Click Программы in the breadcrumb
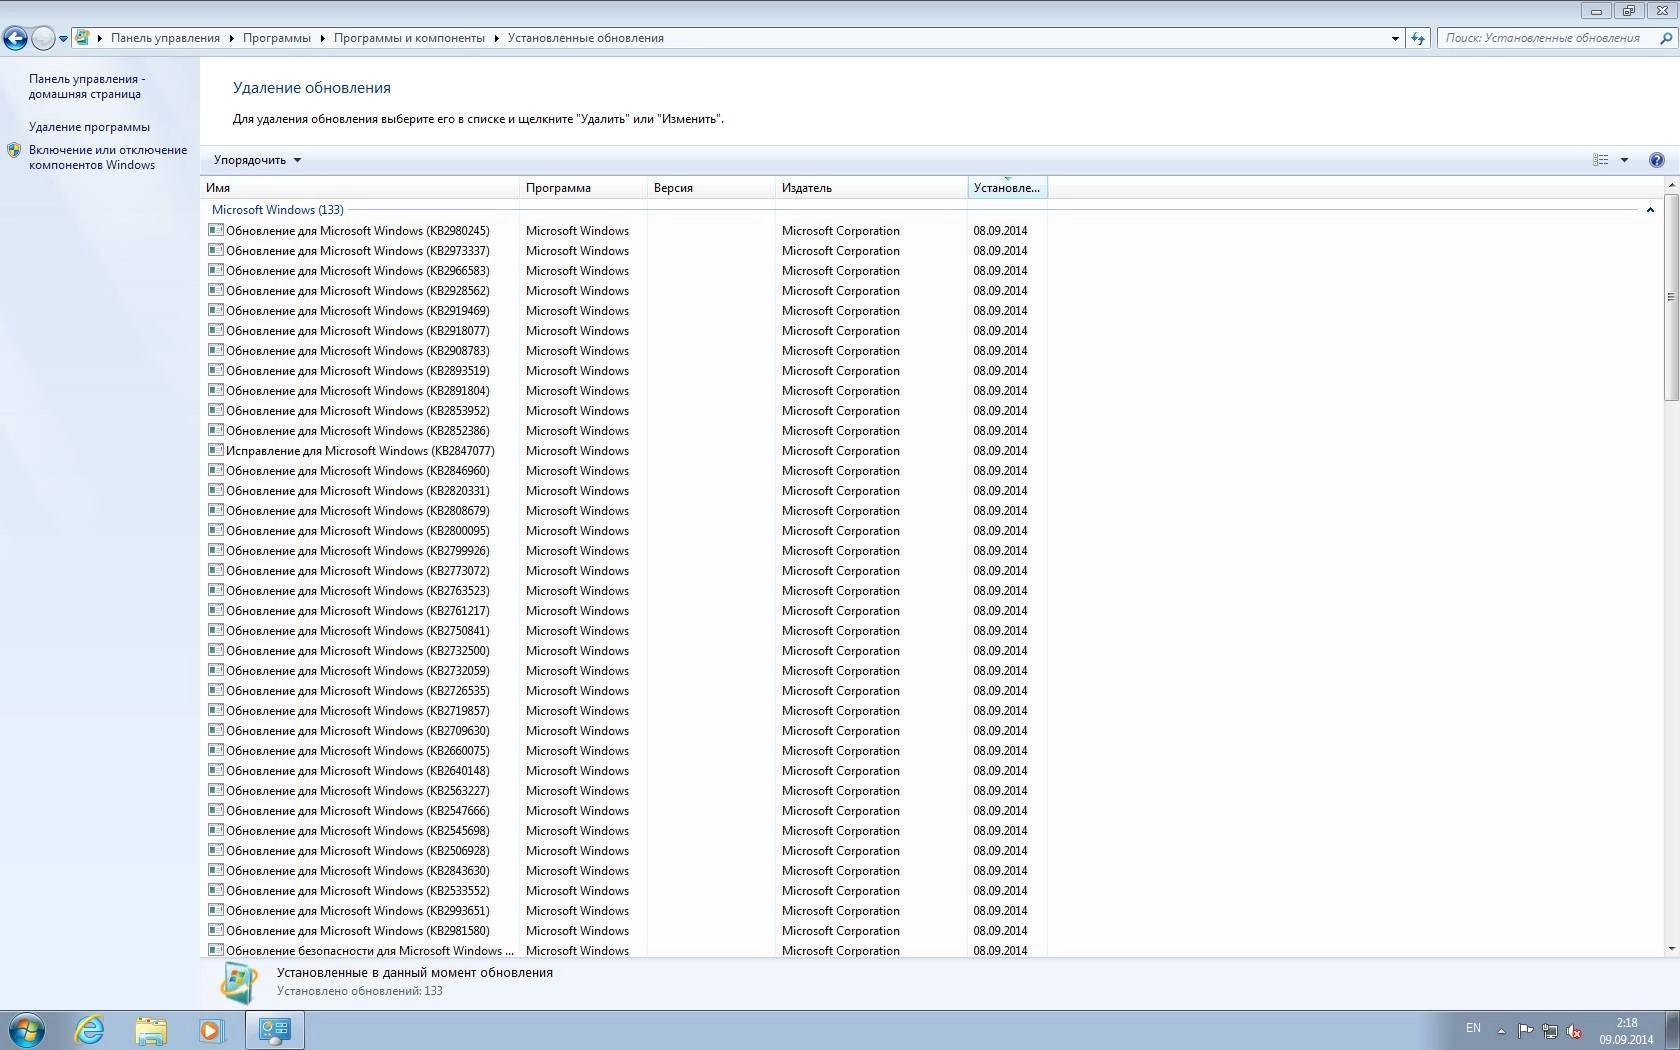This screenshot has height=1050, width=1680. pyautogui.click(x=276, y=38)
